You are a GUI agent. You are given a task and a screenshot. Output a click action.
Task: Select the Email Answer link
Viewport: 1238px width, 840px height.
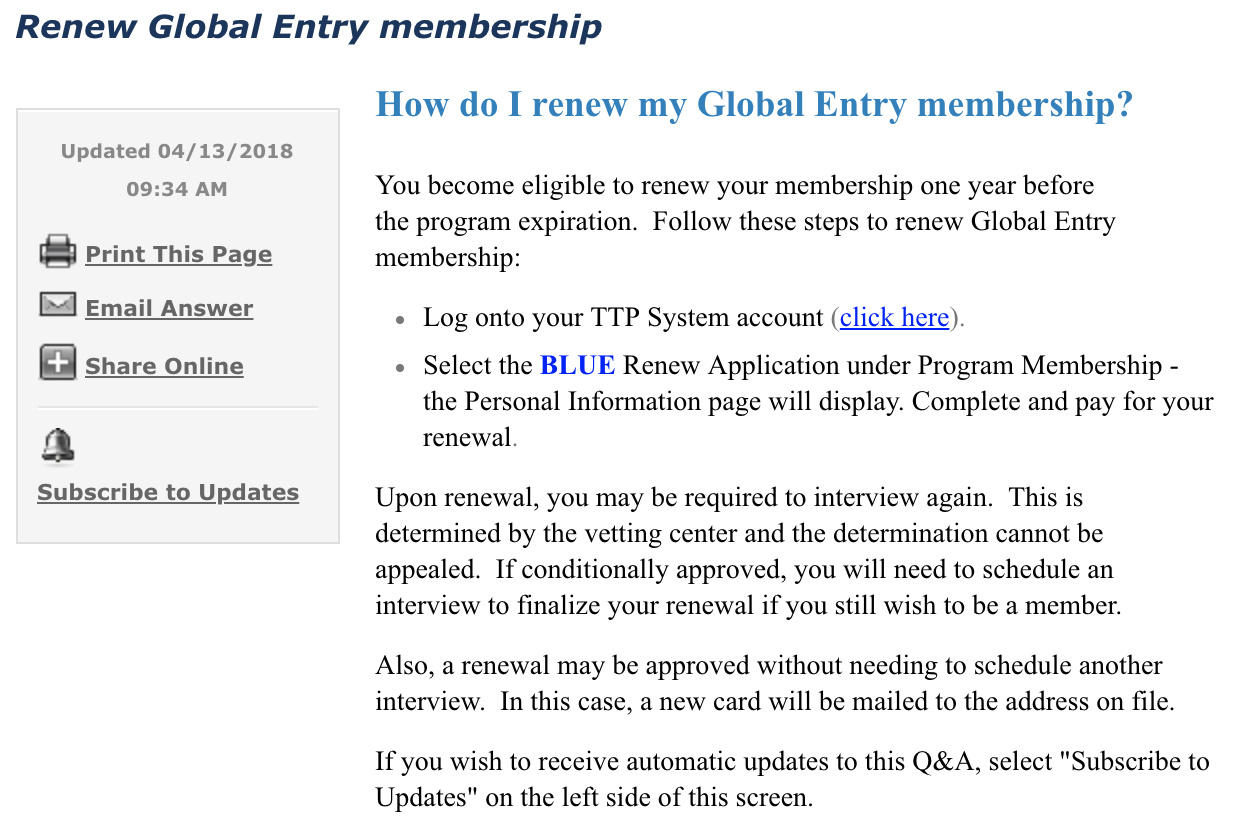point(169,309)
